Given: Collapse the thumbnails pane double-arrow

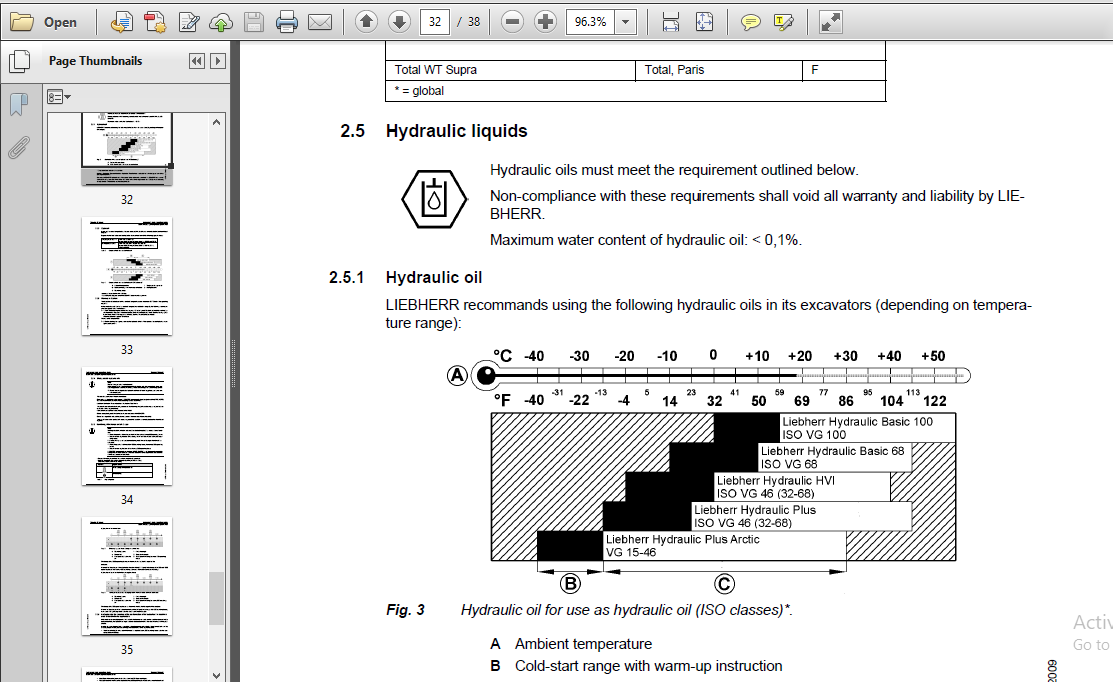Looking at the screenshot, I should pos(197,61).
